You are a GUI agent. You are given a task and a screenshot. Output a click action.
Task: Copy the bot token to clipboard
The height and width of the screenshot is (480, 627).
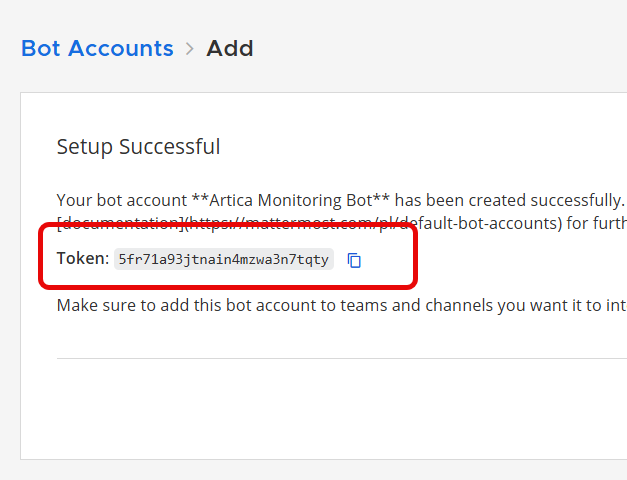[354, 260]
